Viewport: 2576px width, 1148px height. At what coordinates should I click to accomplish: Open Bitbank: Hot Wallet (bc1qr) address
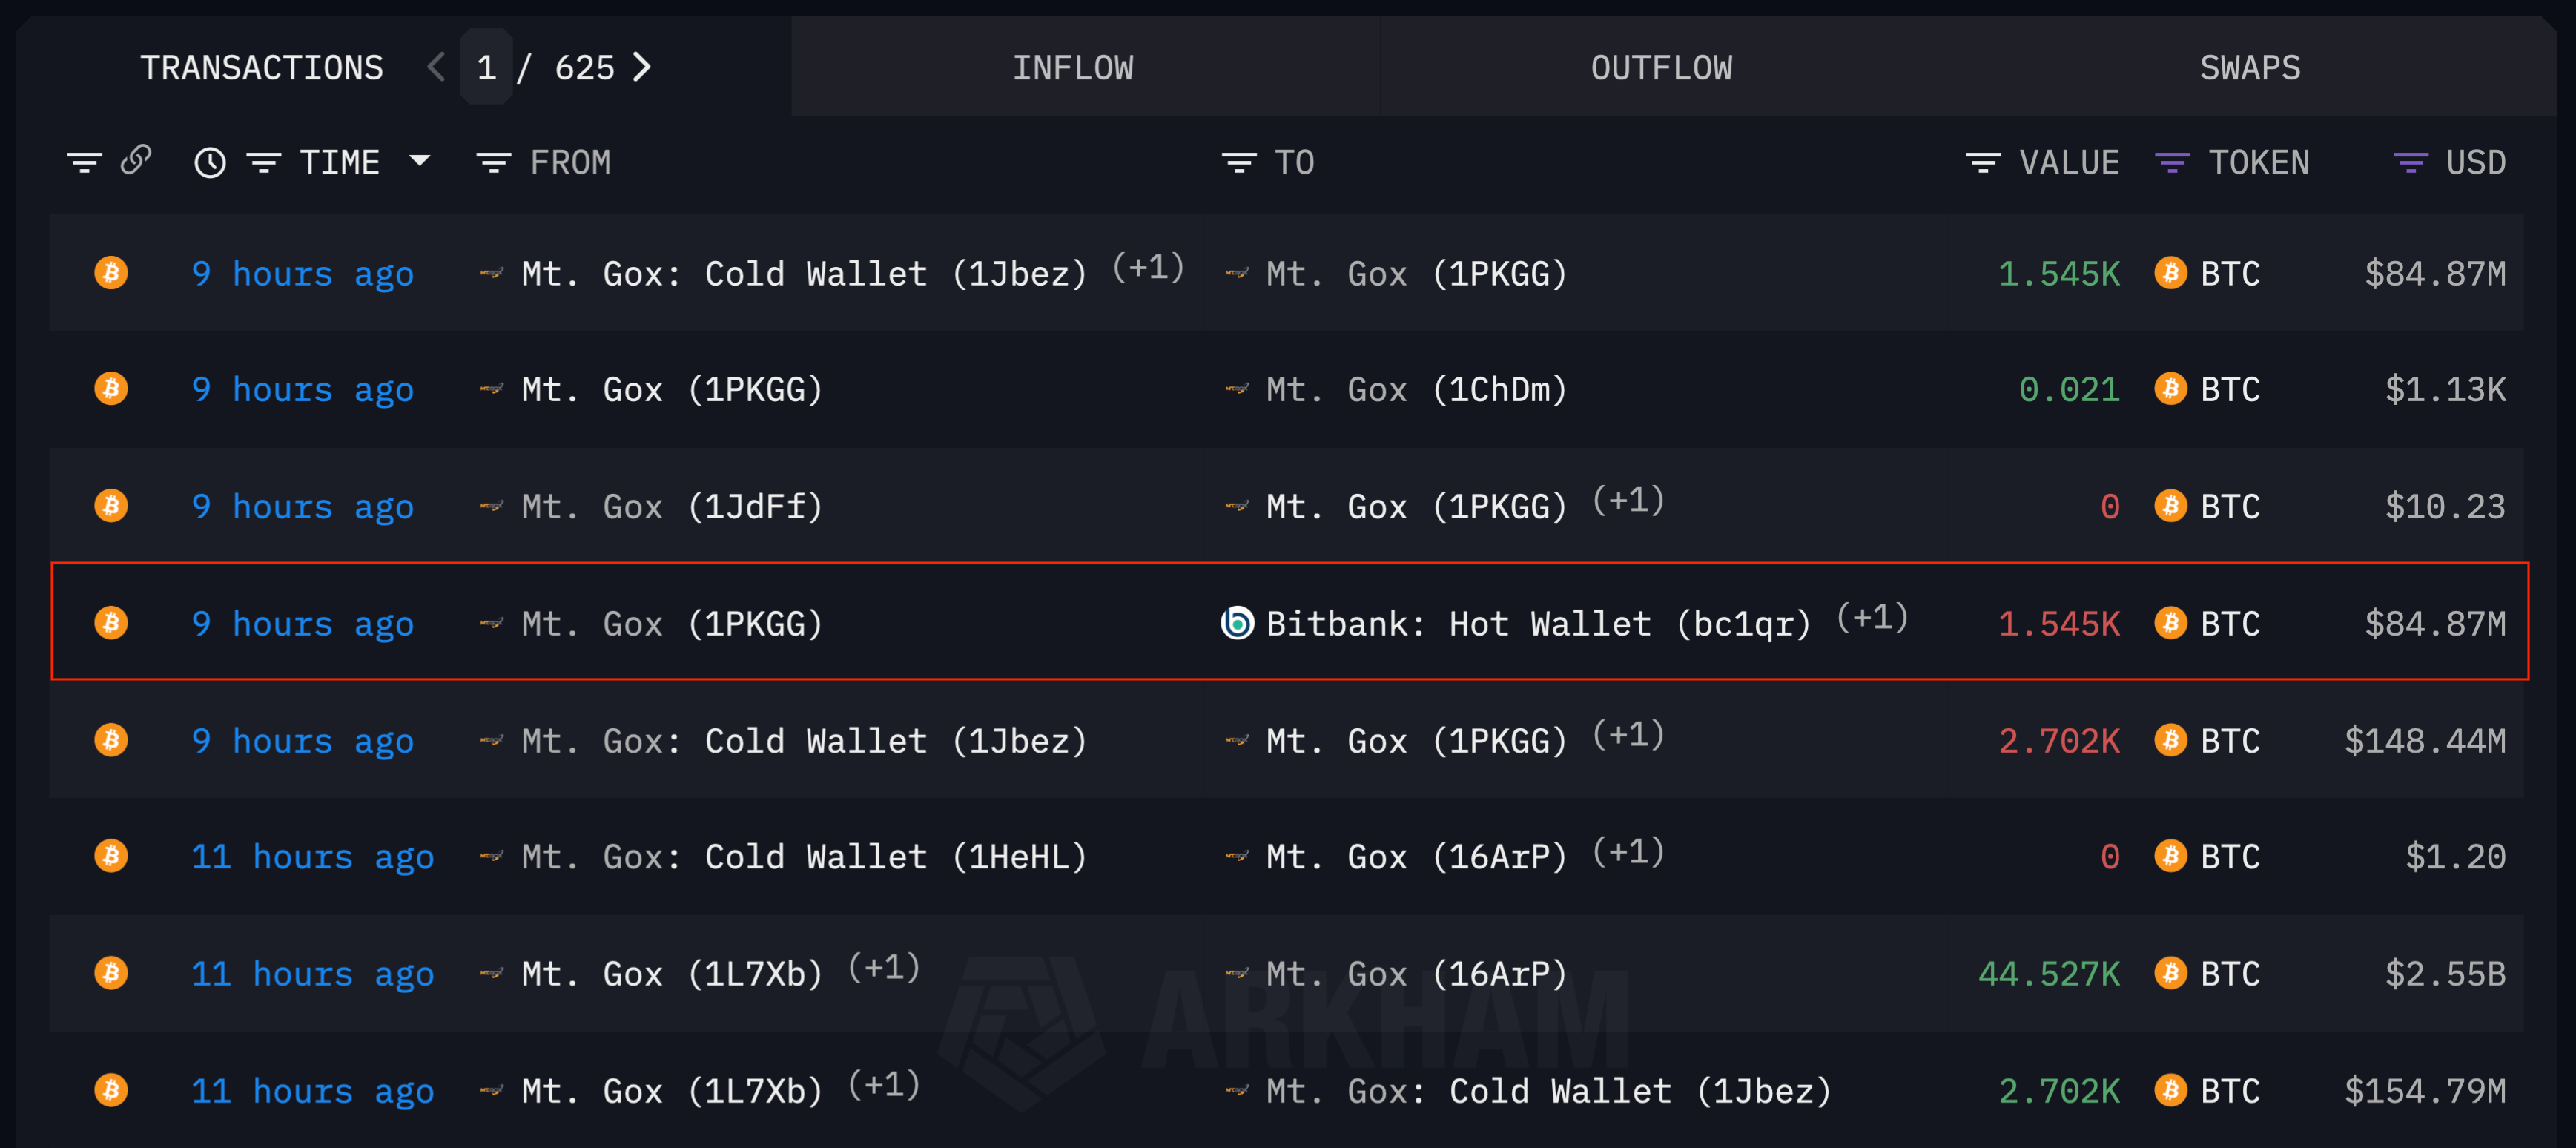tap(1538, 624)
